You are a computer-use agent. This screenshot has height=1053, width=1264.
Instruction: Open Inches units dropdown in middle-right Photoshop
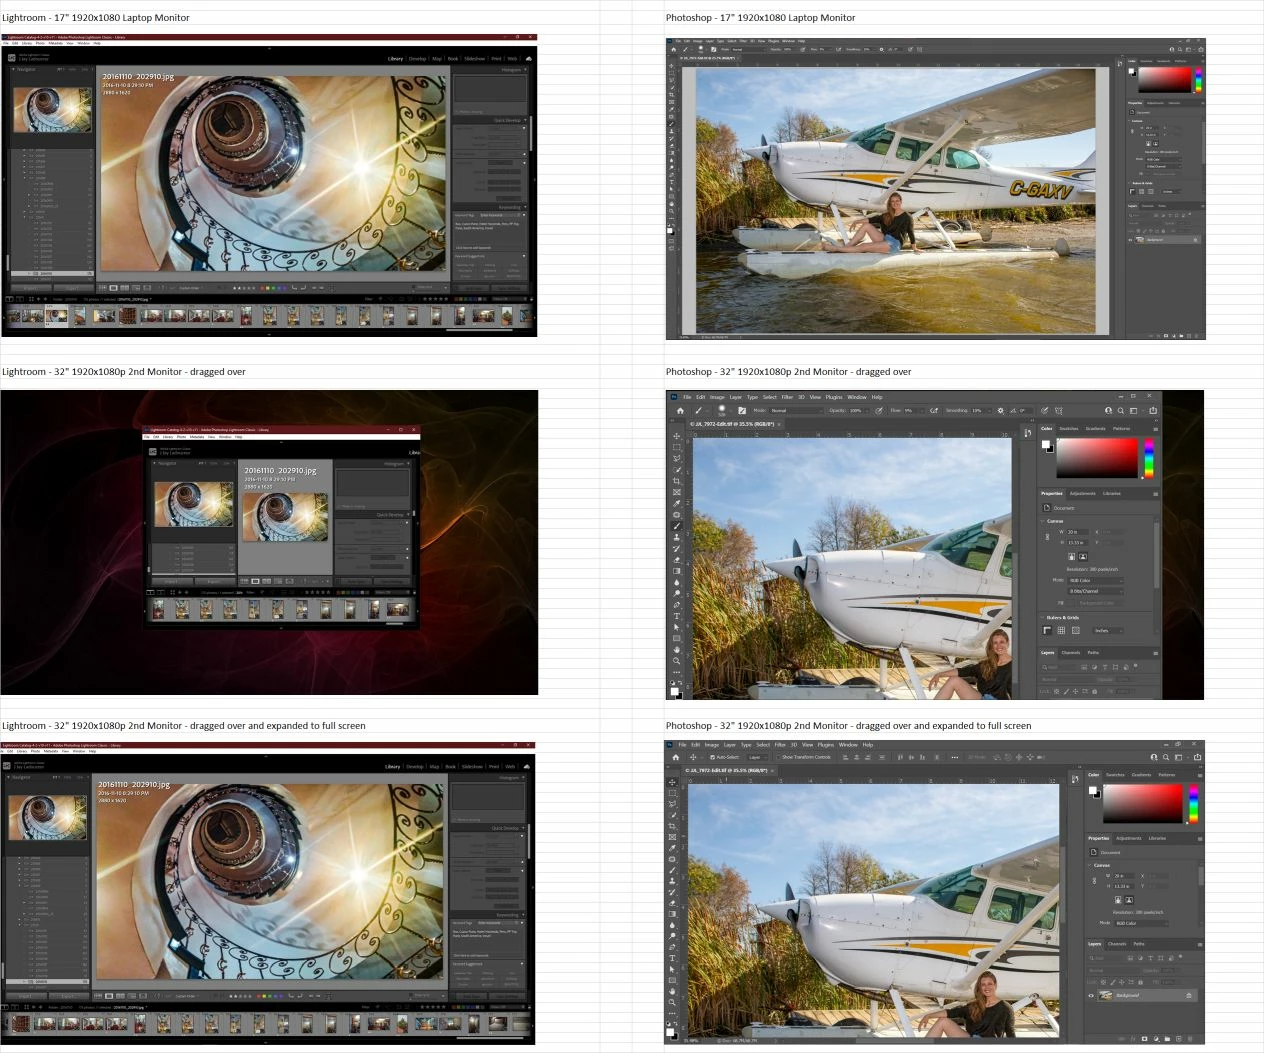click(x=1108, y=631)
